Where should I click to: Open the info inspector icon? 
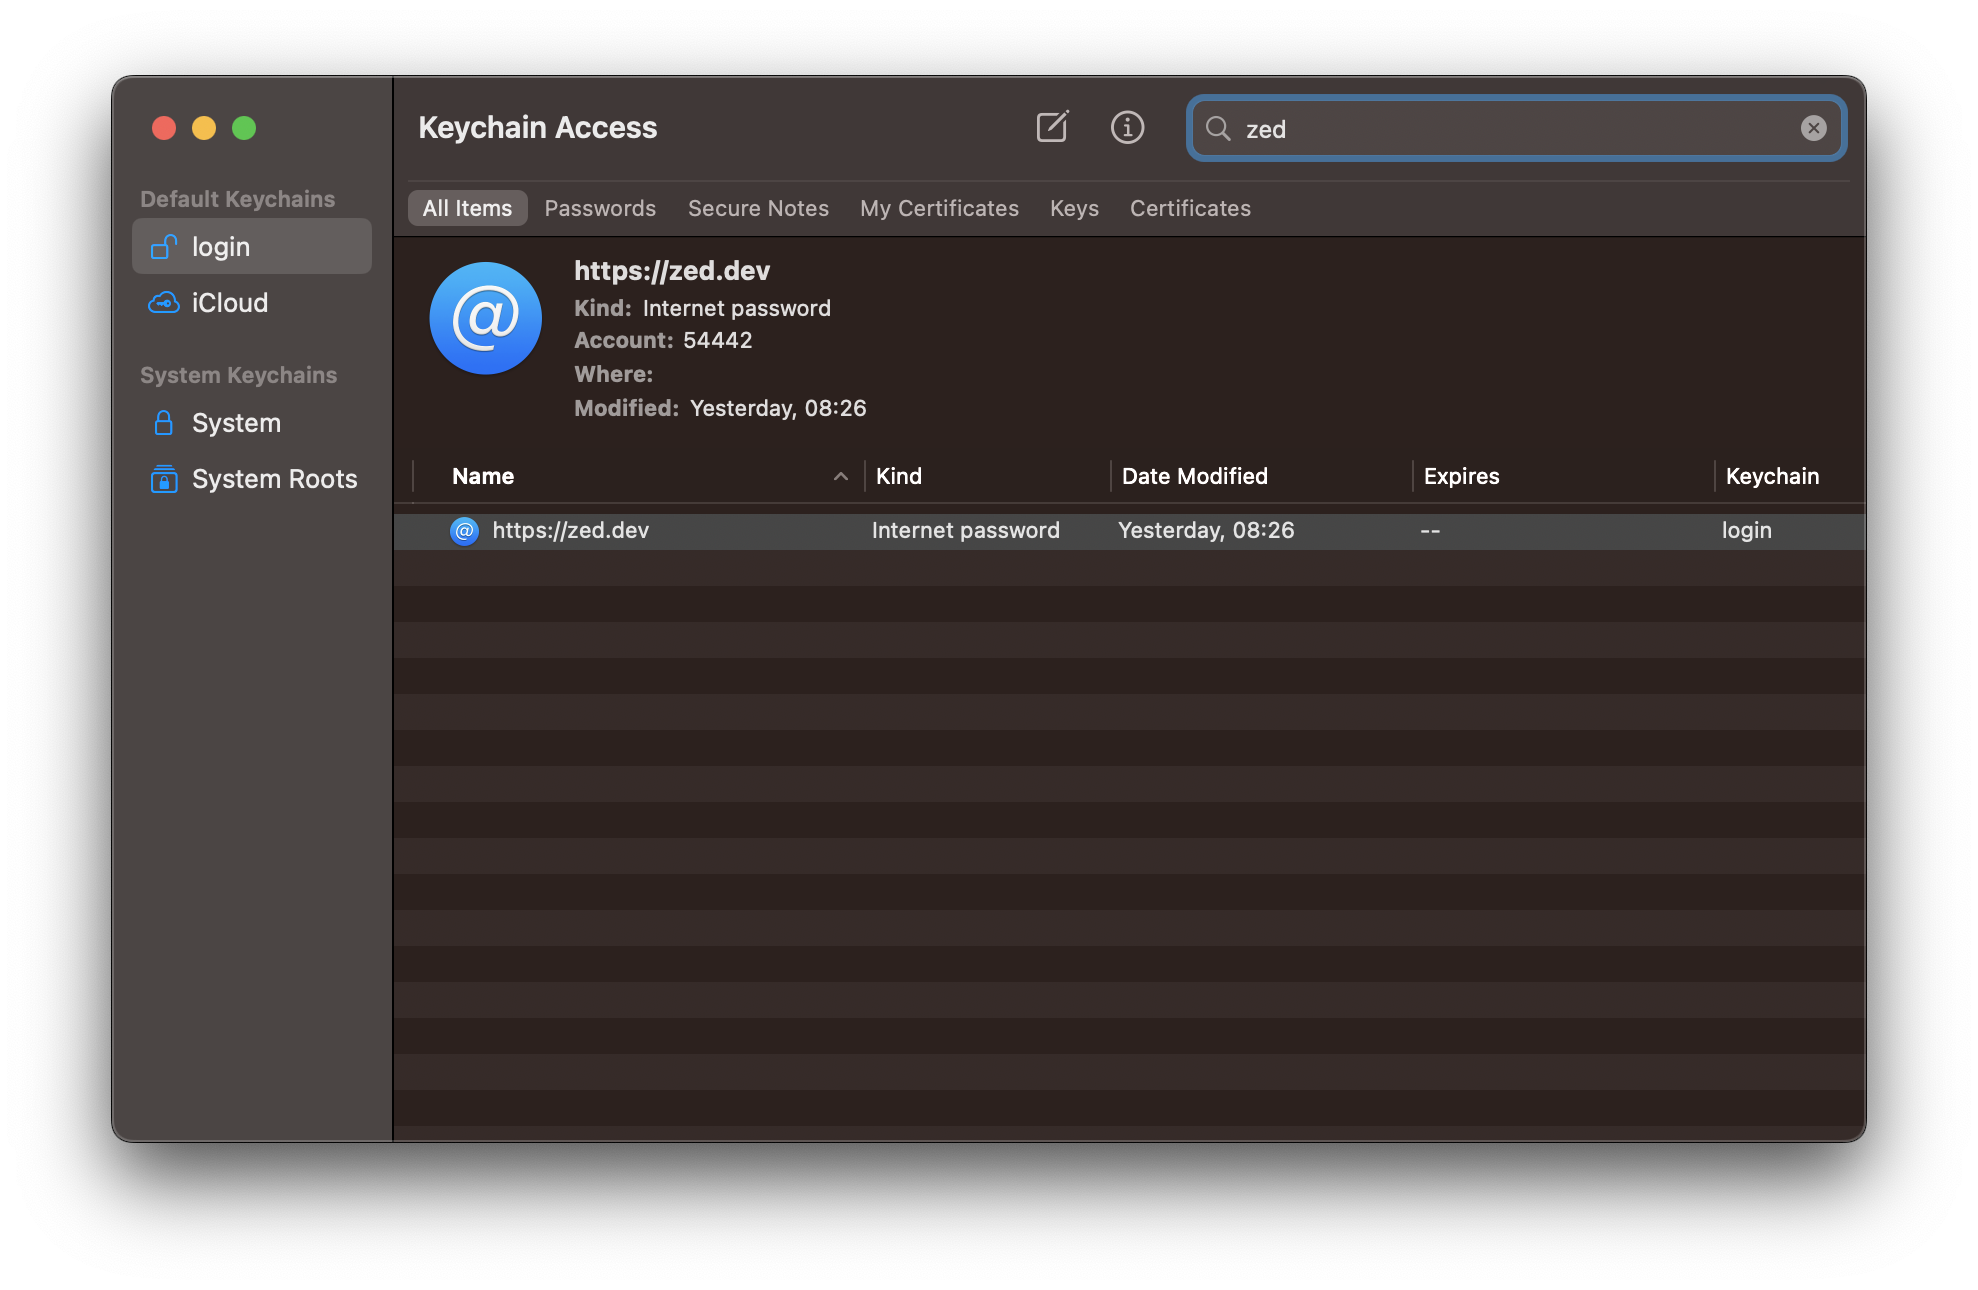tap(1127, 127)
